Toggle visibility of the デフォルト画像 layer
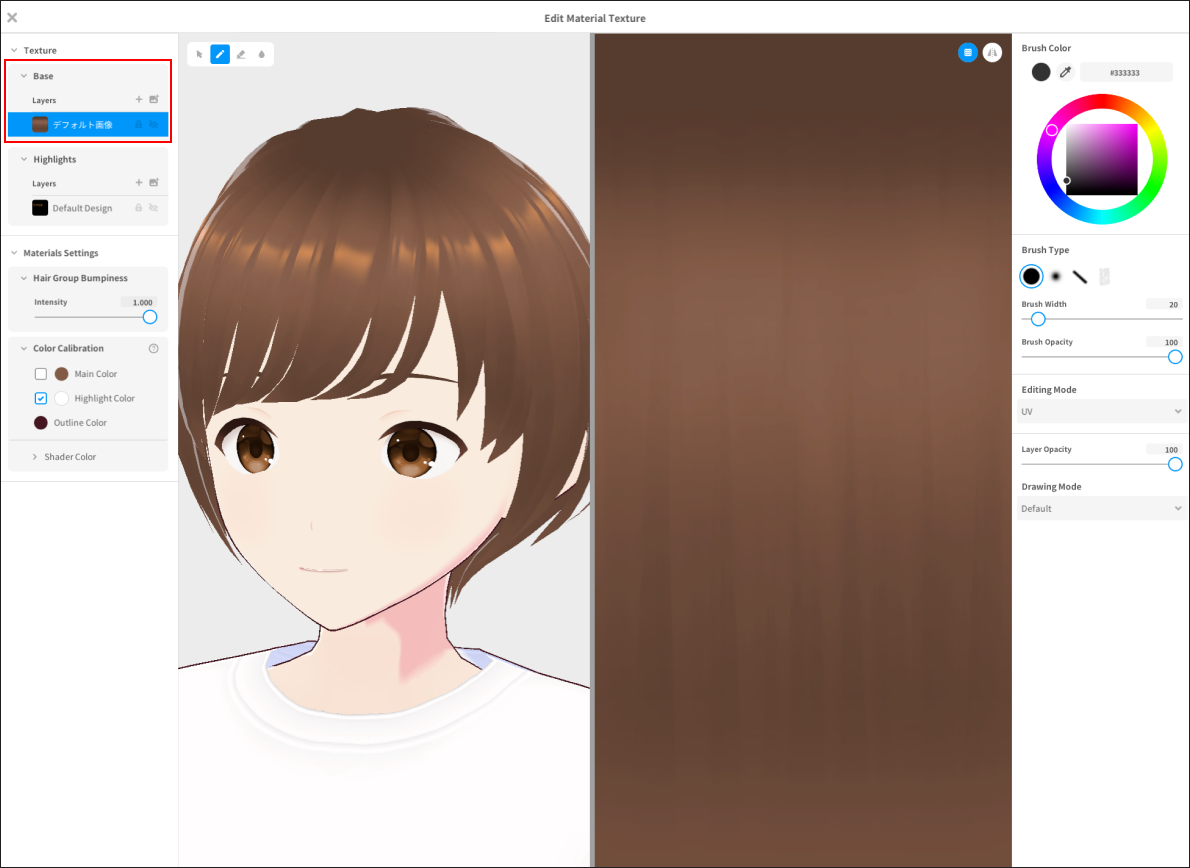Viewport: 1190px width, 868px height. [x=153, y=124]
